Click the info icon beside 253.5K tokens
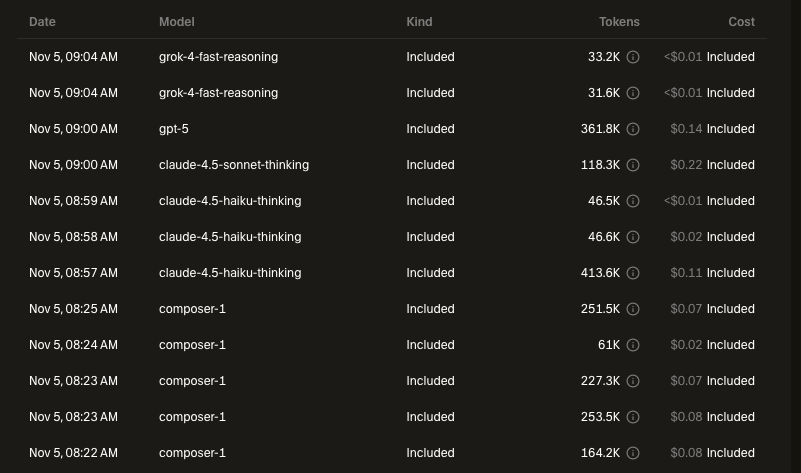801x473 pixels. pyautogui.click(x=633, y=417)
